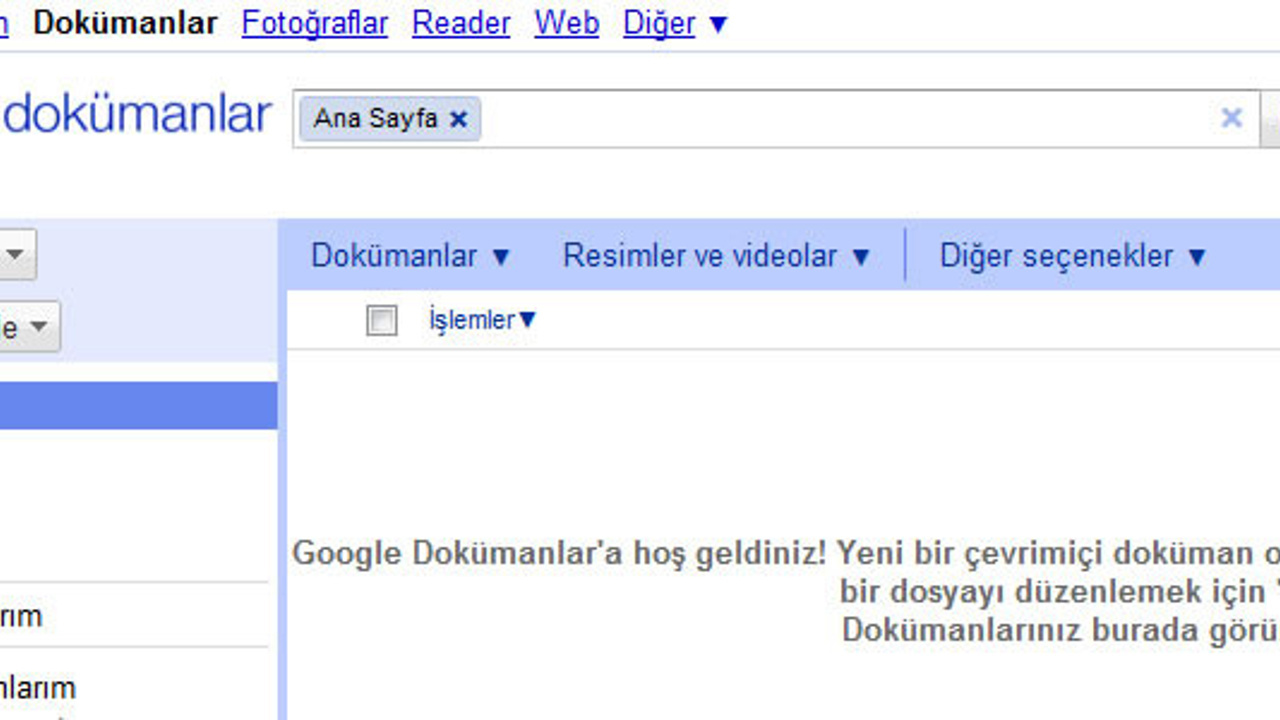Click the Ana Sayfa filter chip label

click(375, 118)
